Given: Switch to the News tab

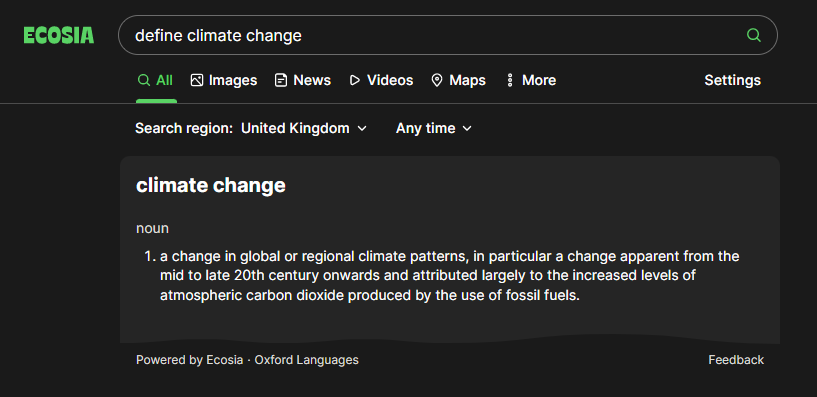Looking at the screenshot, I should [303, 80].
